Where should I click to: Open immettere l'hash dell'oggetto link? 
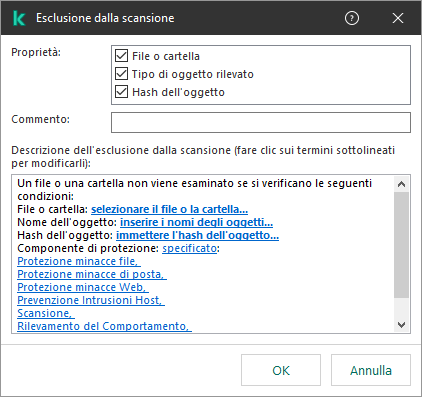(x=197, y=235)
